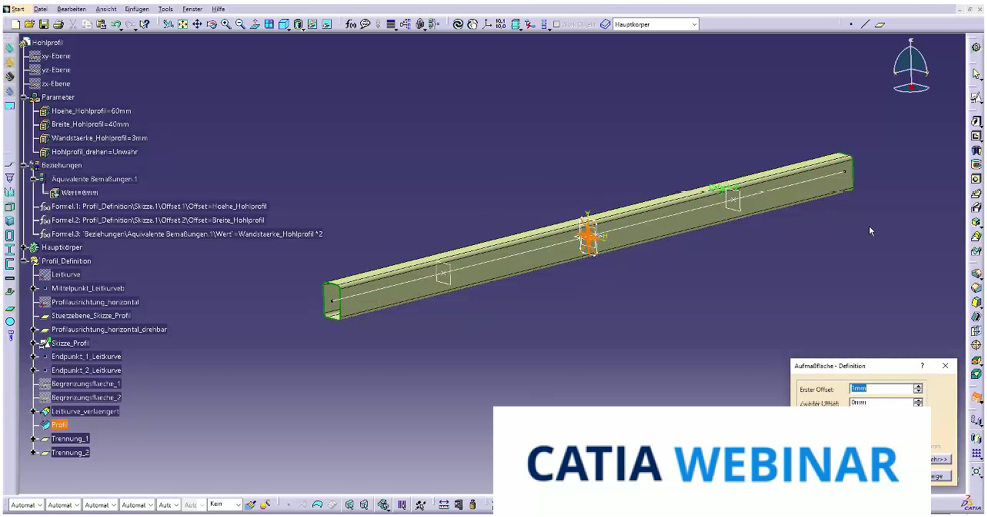Image resolution: width=987 pixels, height=517 pixels.
Task: Select Wandstaerke_Hohlprofil=3mm parameter
Action: point(99,138)
